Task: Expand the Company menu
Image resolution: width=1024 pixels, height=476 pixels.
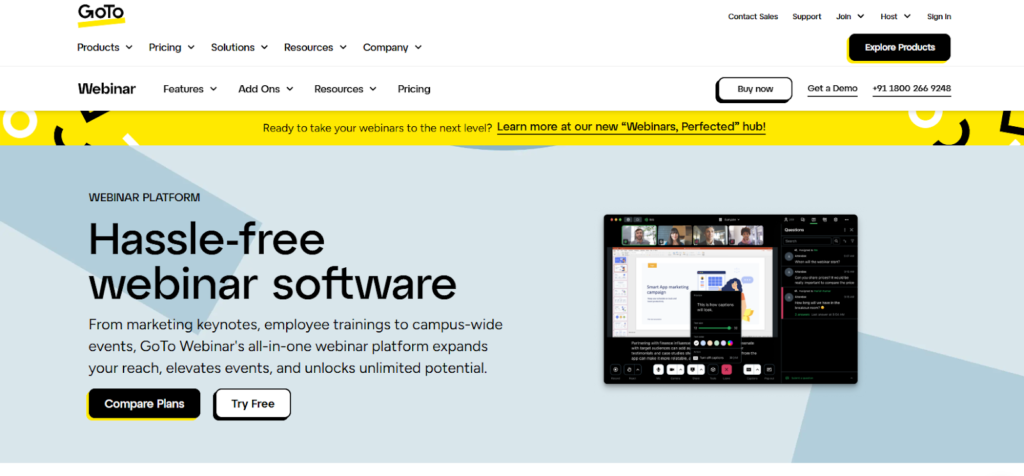Action: [x=392, y=47]
